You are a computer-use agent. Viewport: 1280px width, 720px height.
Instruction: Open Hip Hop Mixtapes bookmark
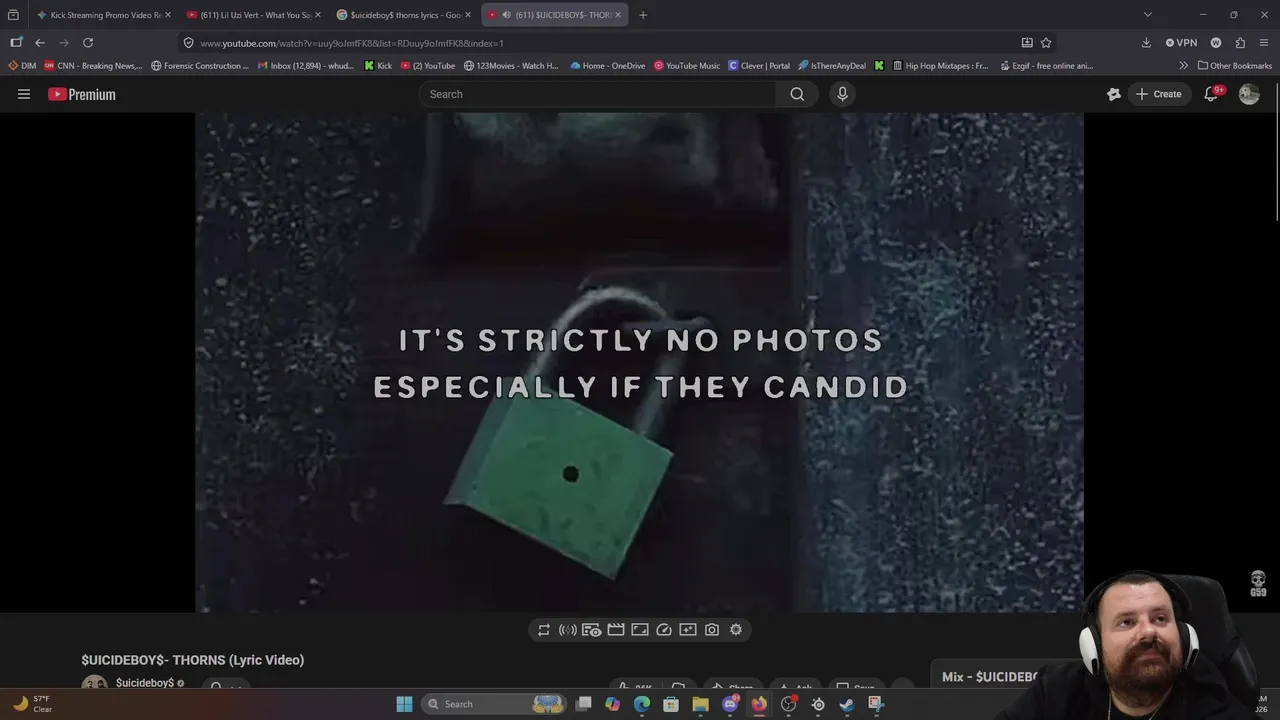click(x=939, y=66)
